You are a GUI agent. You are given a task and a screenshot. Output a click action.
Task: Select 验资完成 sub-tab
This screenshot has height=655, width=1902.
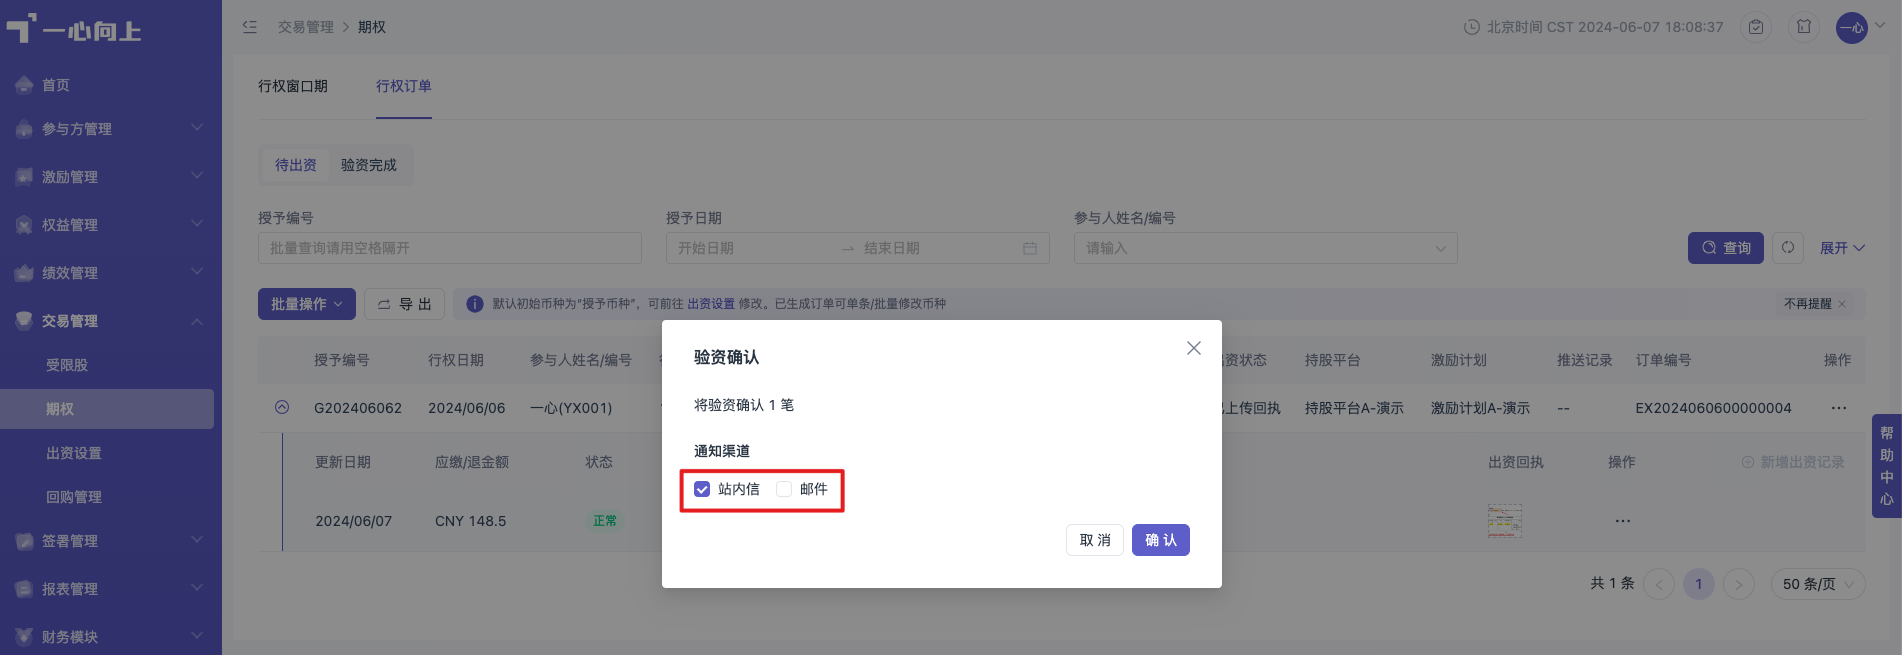[x=369, y=165]
